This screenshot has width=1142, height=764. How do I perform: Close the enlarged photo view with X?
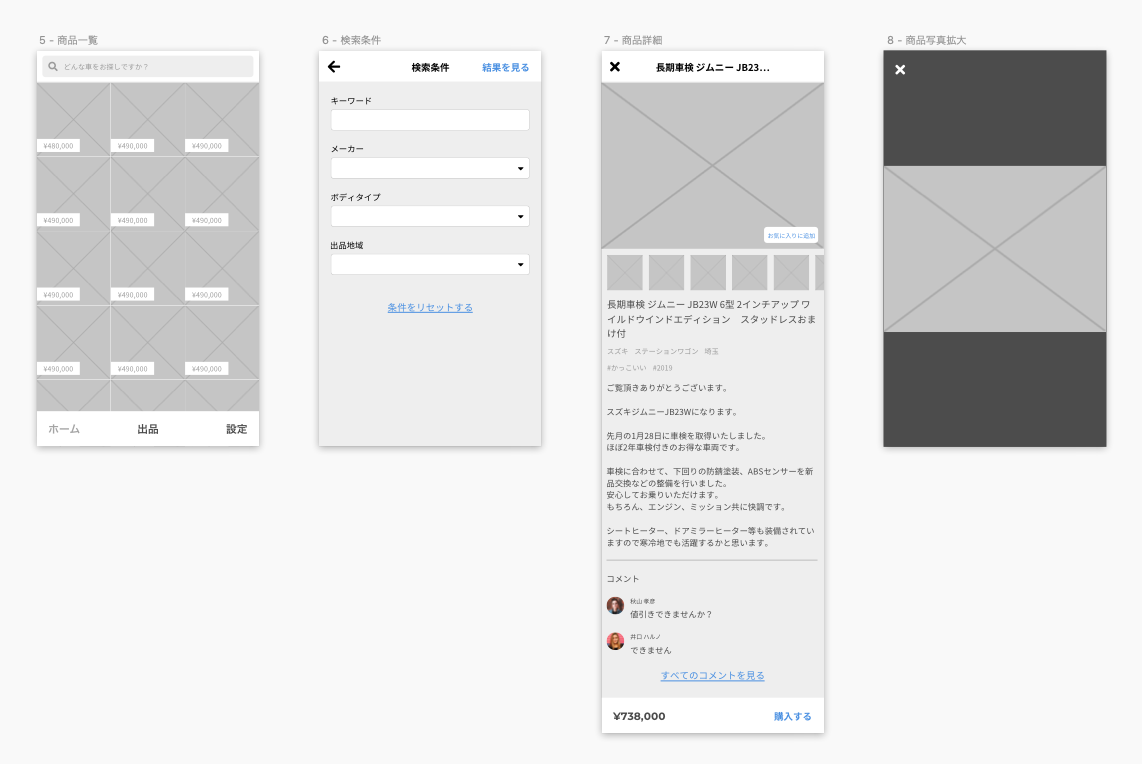(x=900, y=69)
